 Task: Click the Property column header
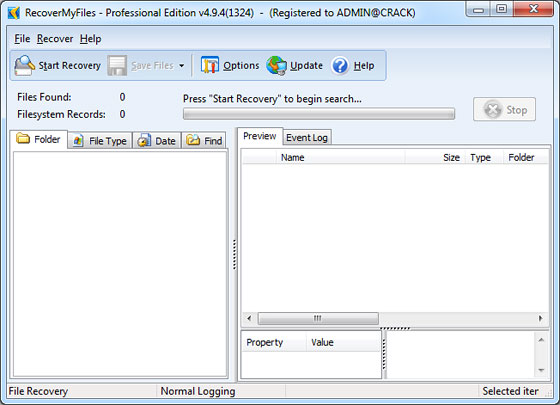click(274, 342)
